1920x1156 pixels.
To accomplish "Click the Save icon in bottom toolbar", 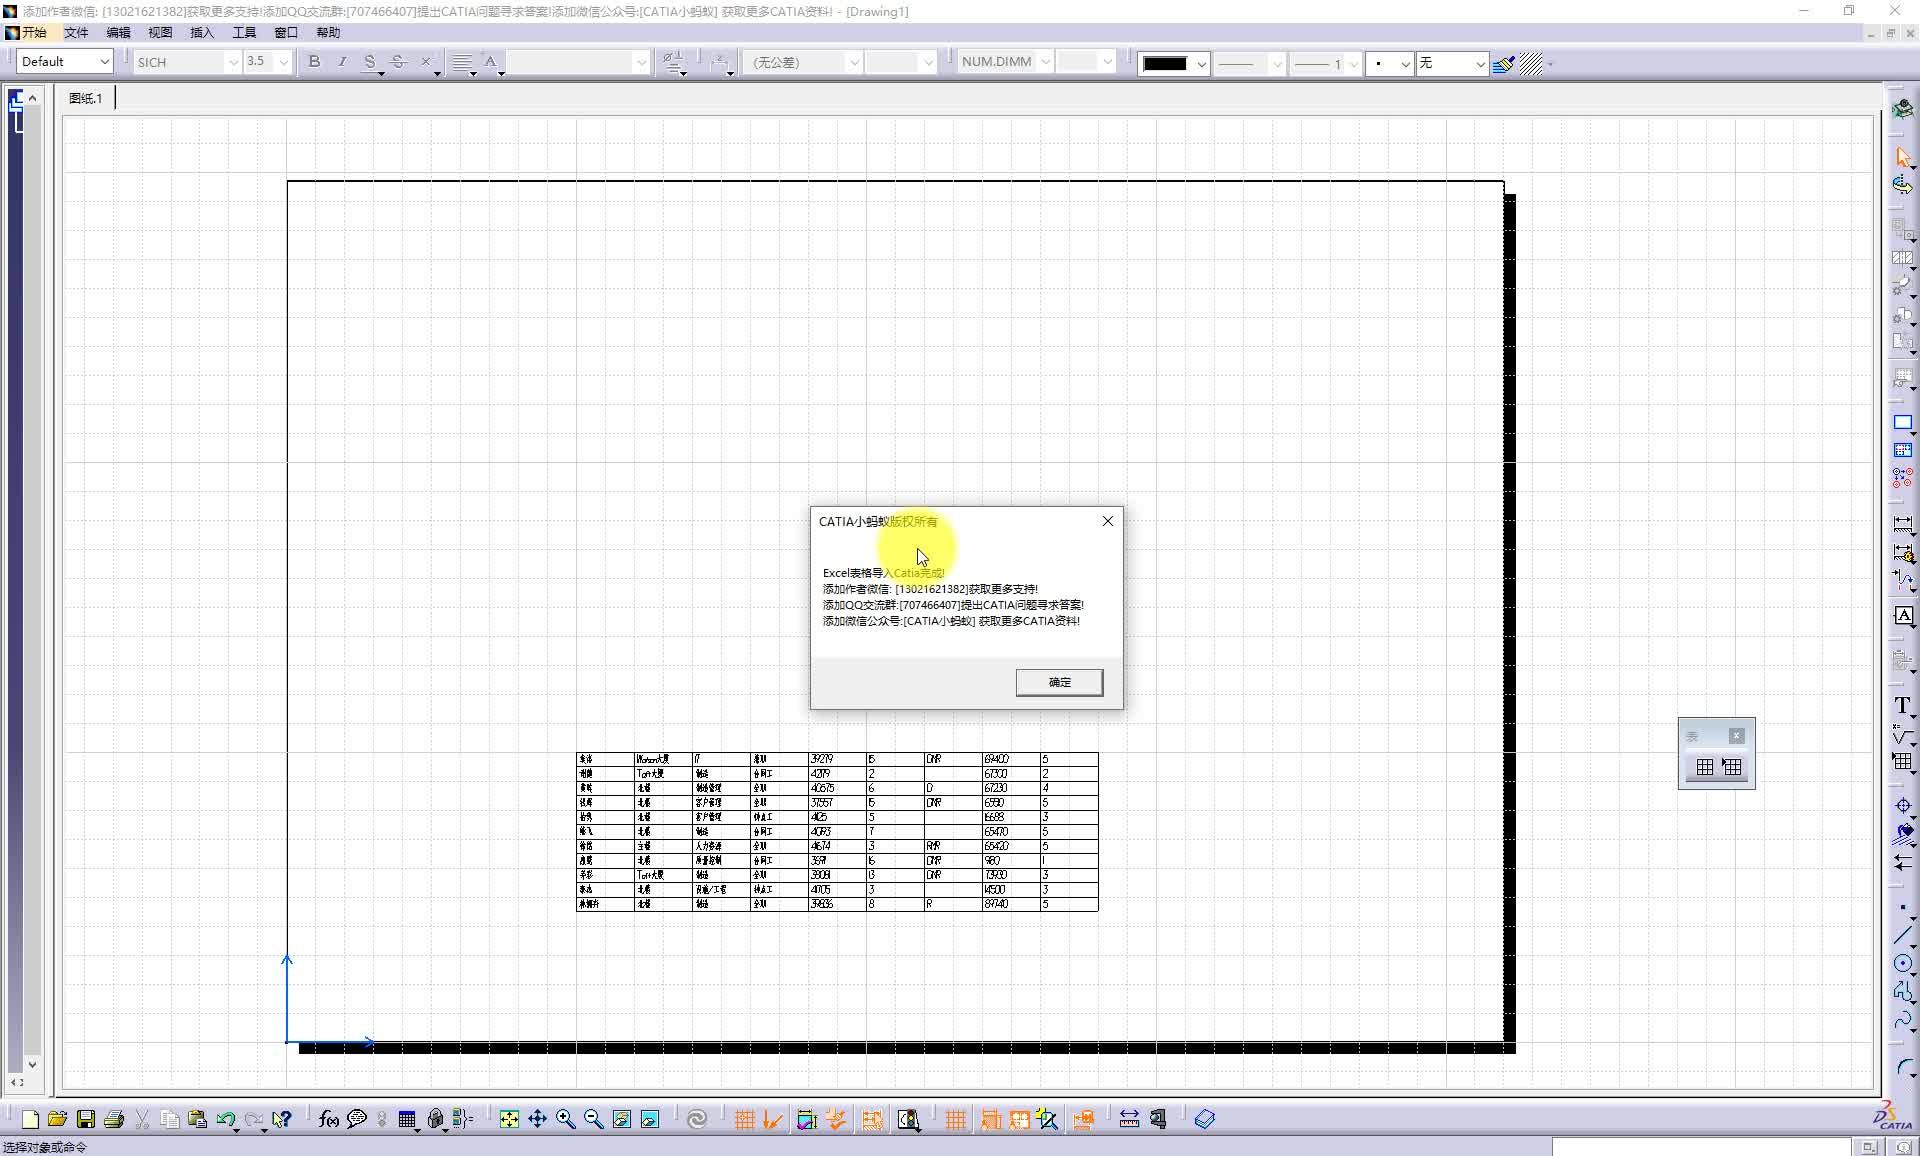I will (86, 1119).
